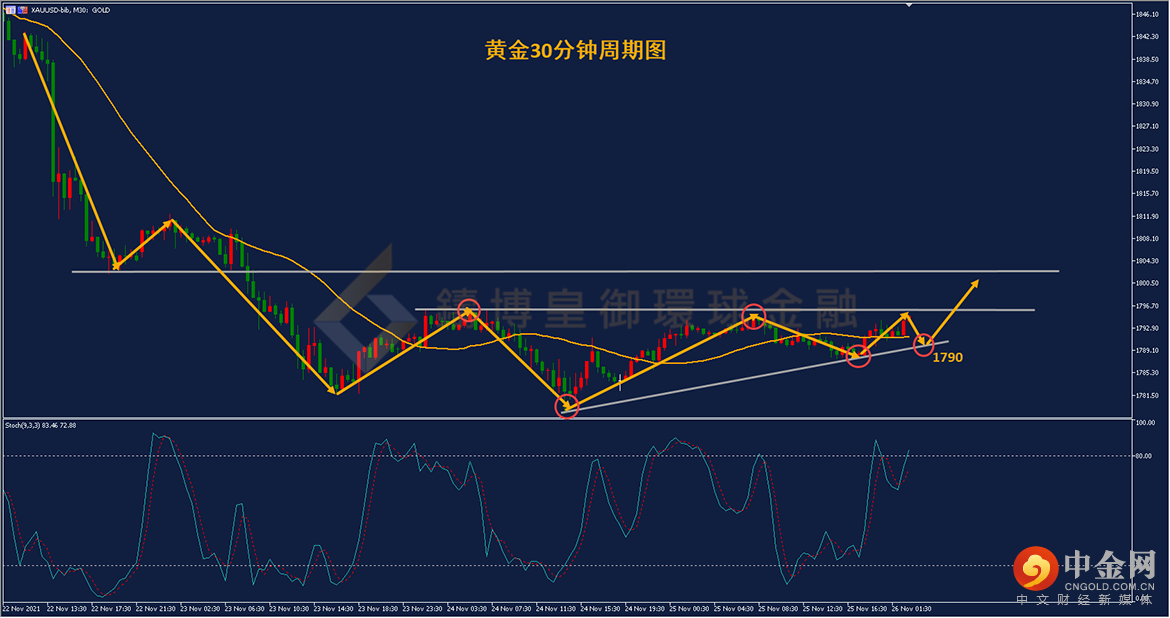The image size is (1170, 618).
Task: Click the 25 Nov 04:30 time label
Action: (x=734, y=609)
